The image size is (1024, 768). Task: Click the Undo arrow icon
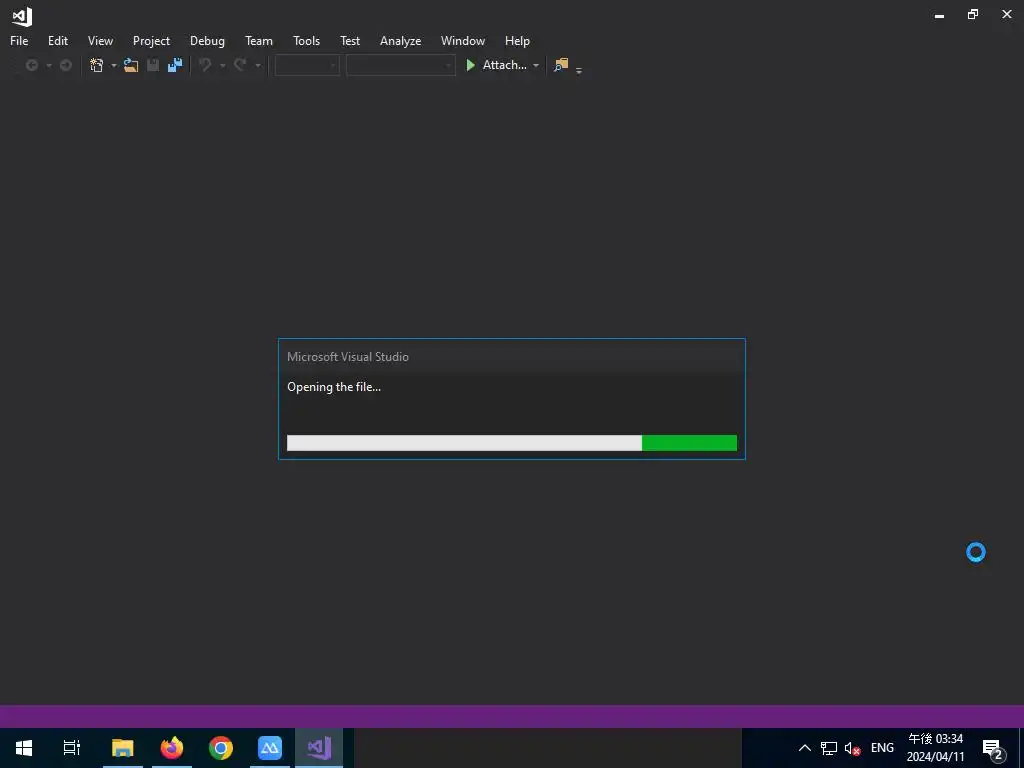pyautogui.click(x=205, y=65)
